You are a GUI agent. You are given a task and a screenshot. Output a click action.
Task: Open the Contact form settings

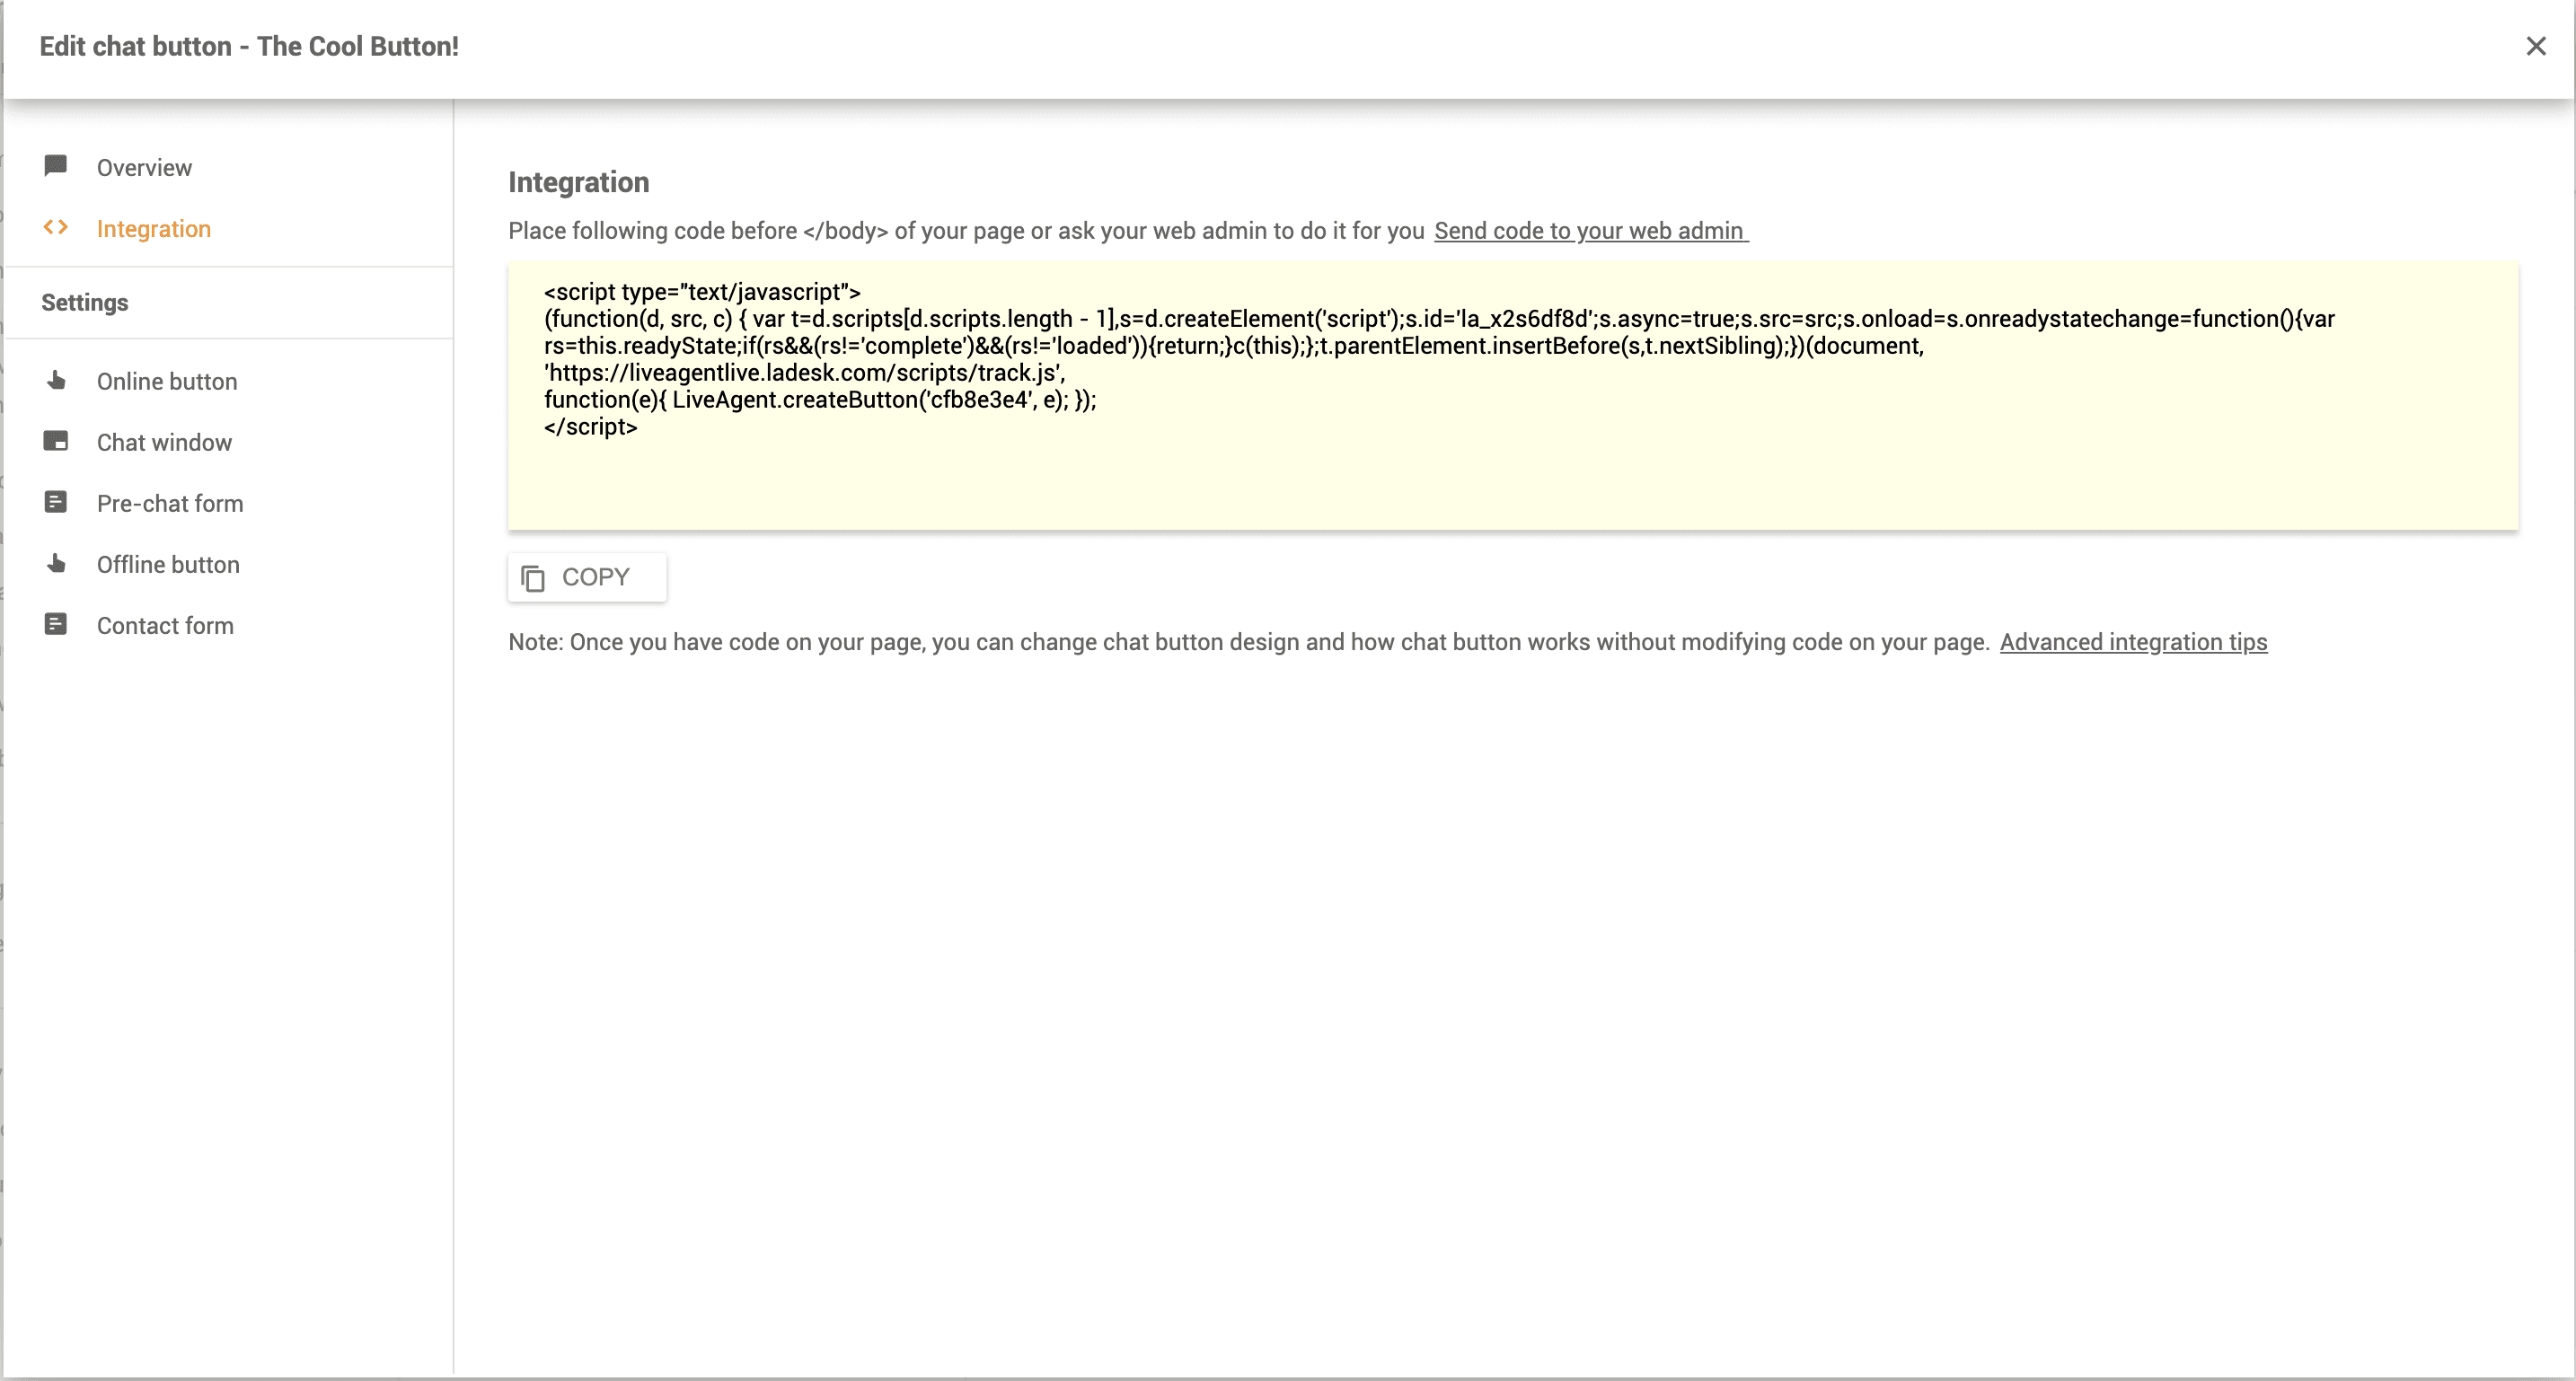click(x=165, y=625)
